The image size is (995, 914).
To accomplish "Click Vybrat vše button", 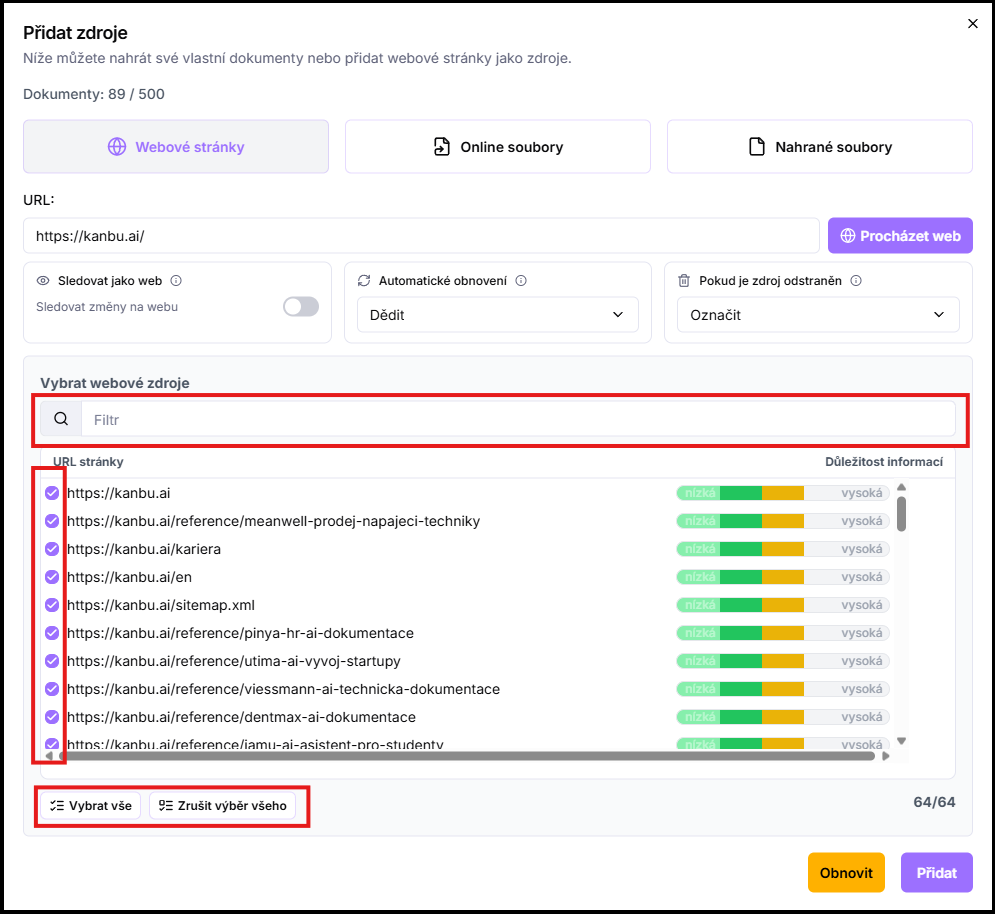I will [91, 805].
